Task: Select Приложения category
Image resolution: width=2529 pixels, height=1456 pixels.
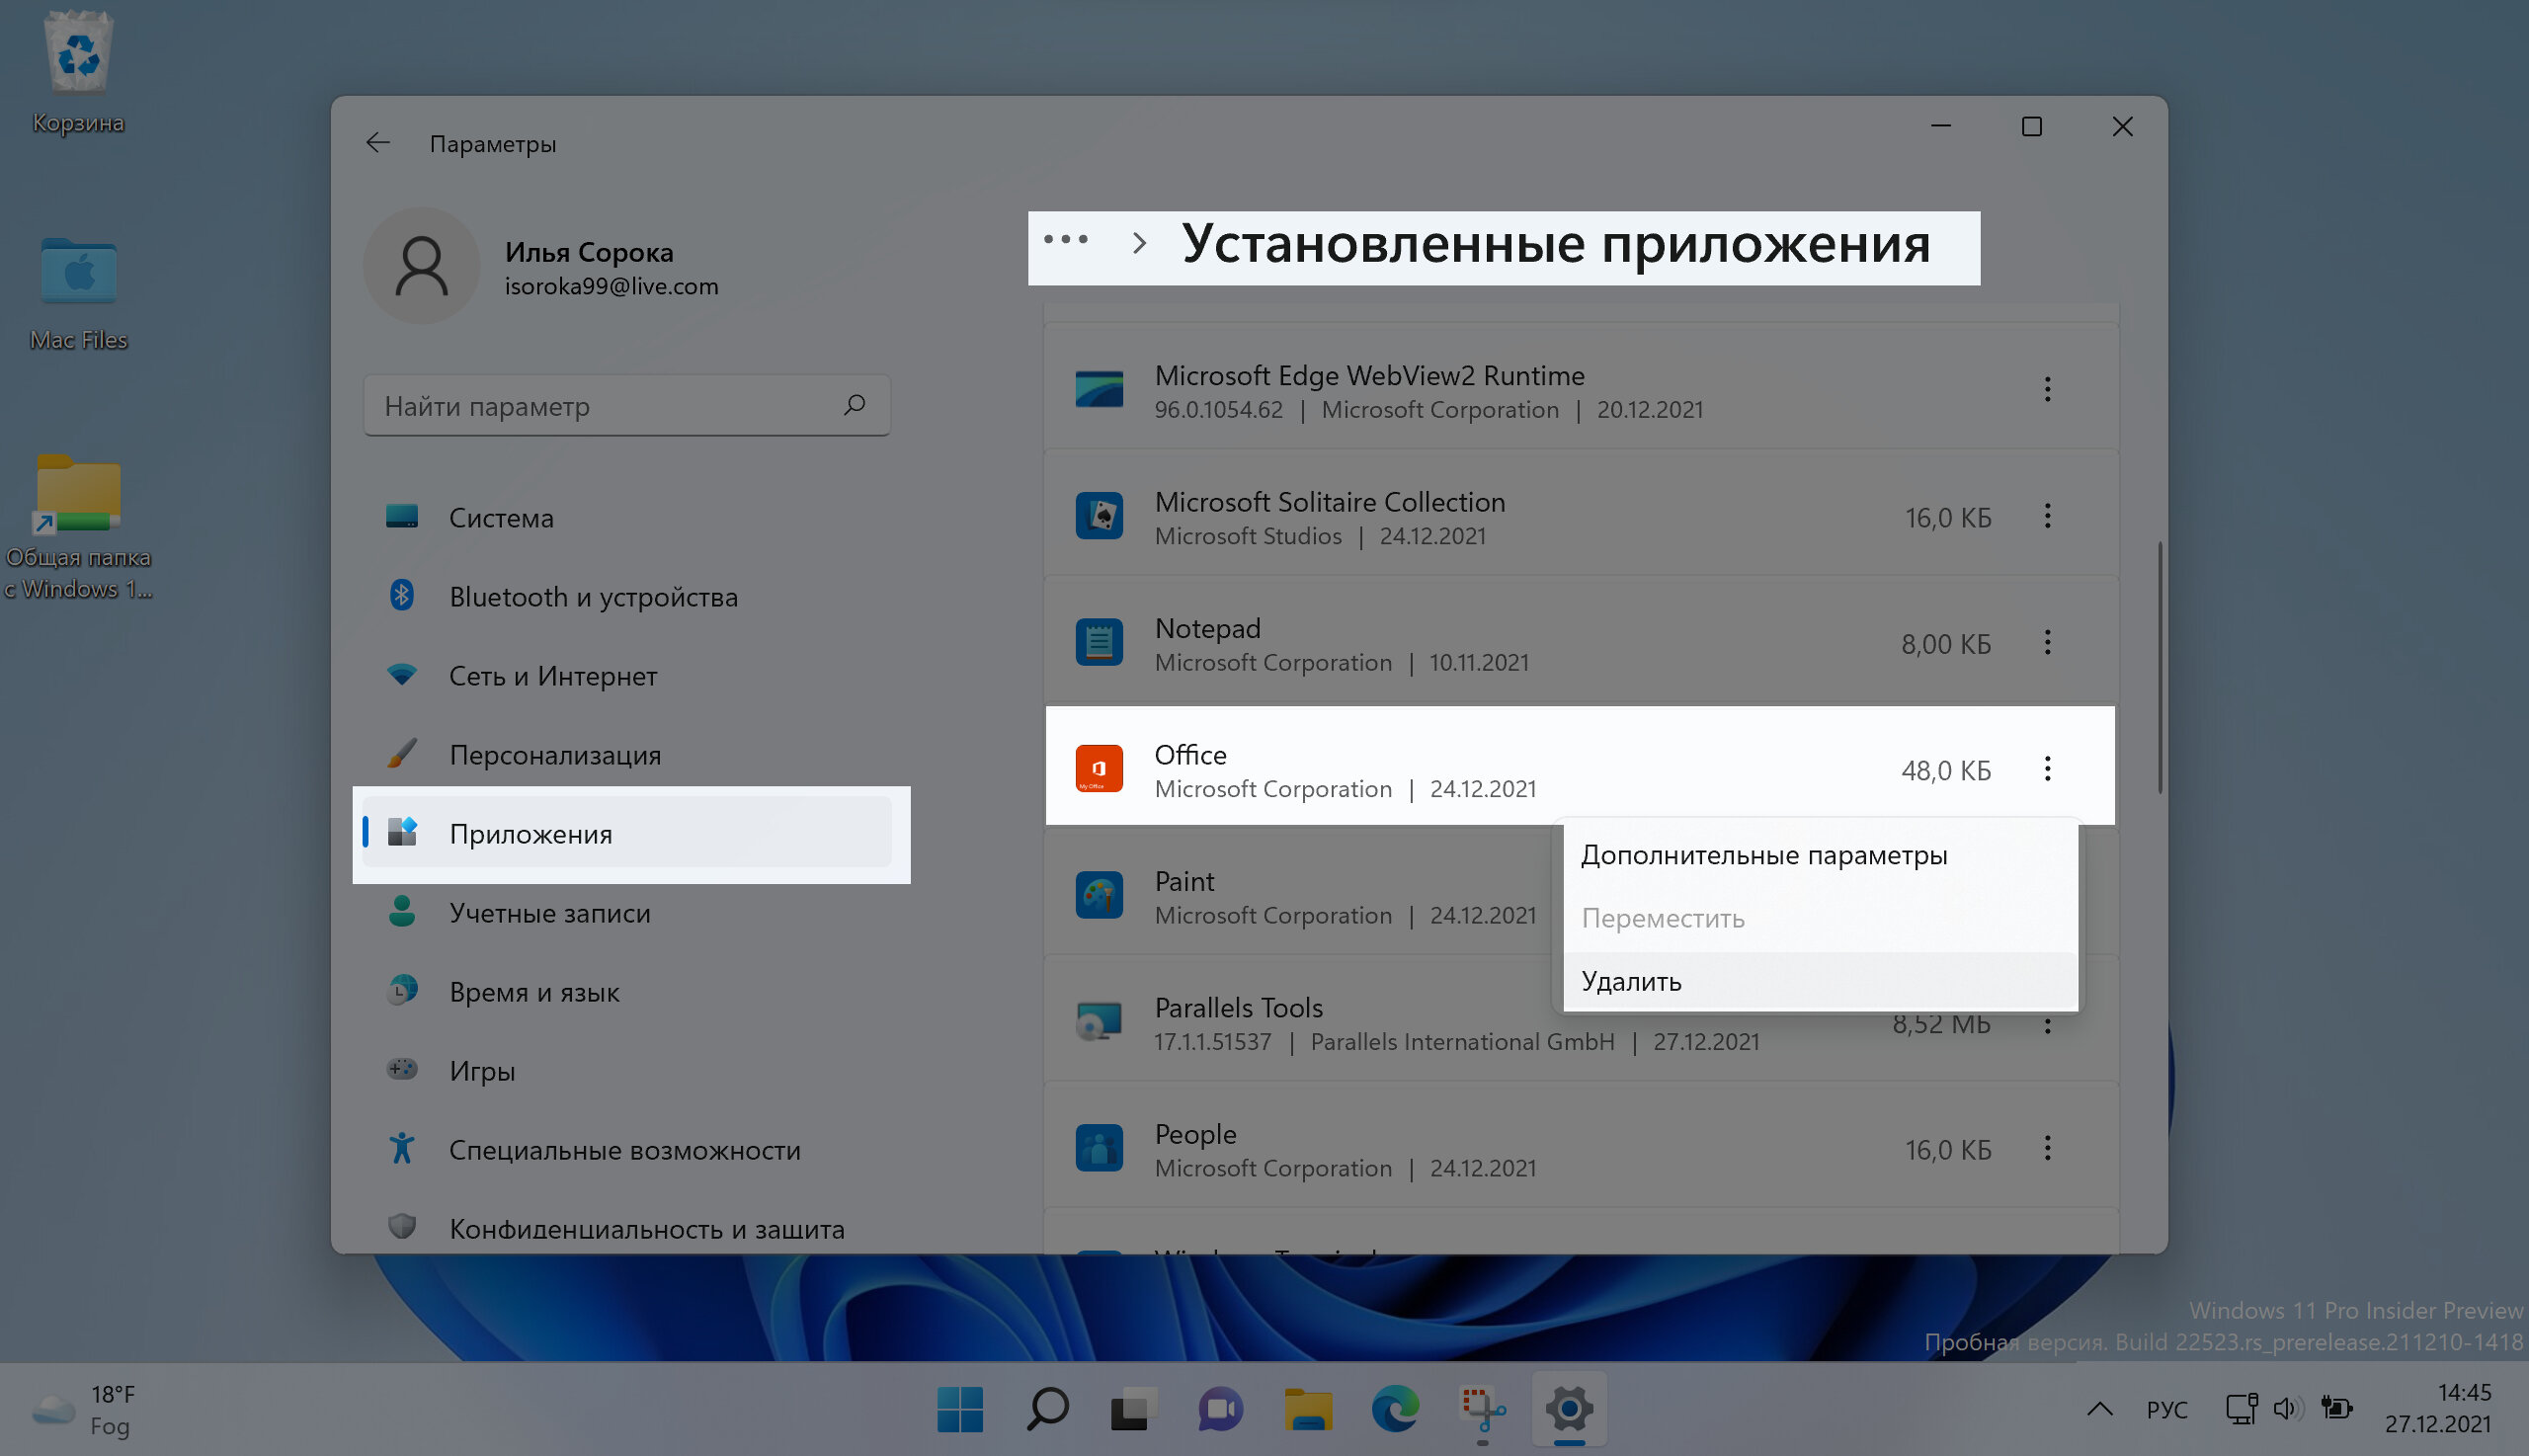Action: point(627,833)
